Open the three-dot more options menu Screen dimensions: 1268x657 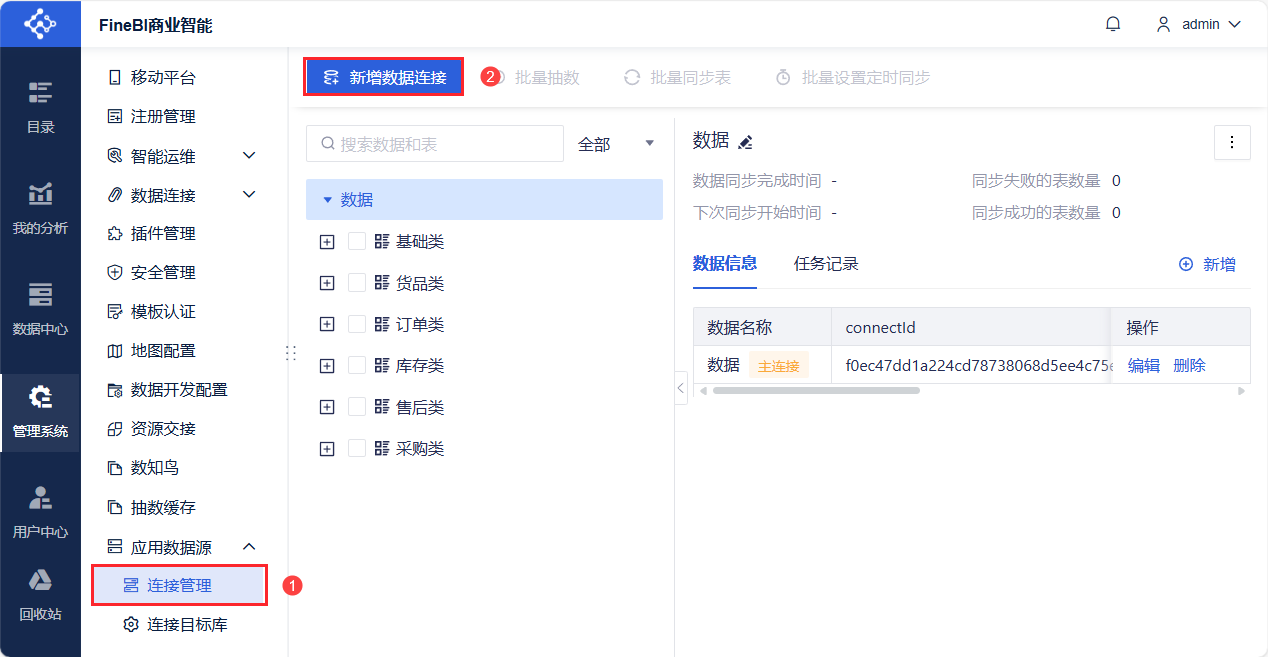click(1232, 142)
